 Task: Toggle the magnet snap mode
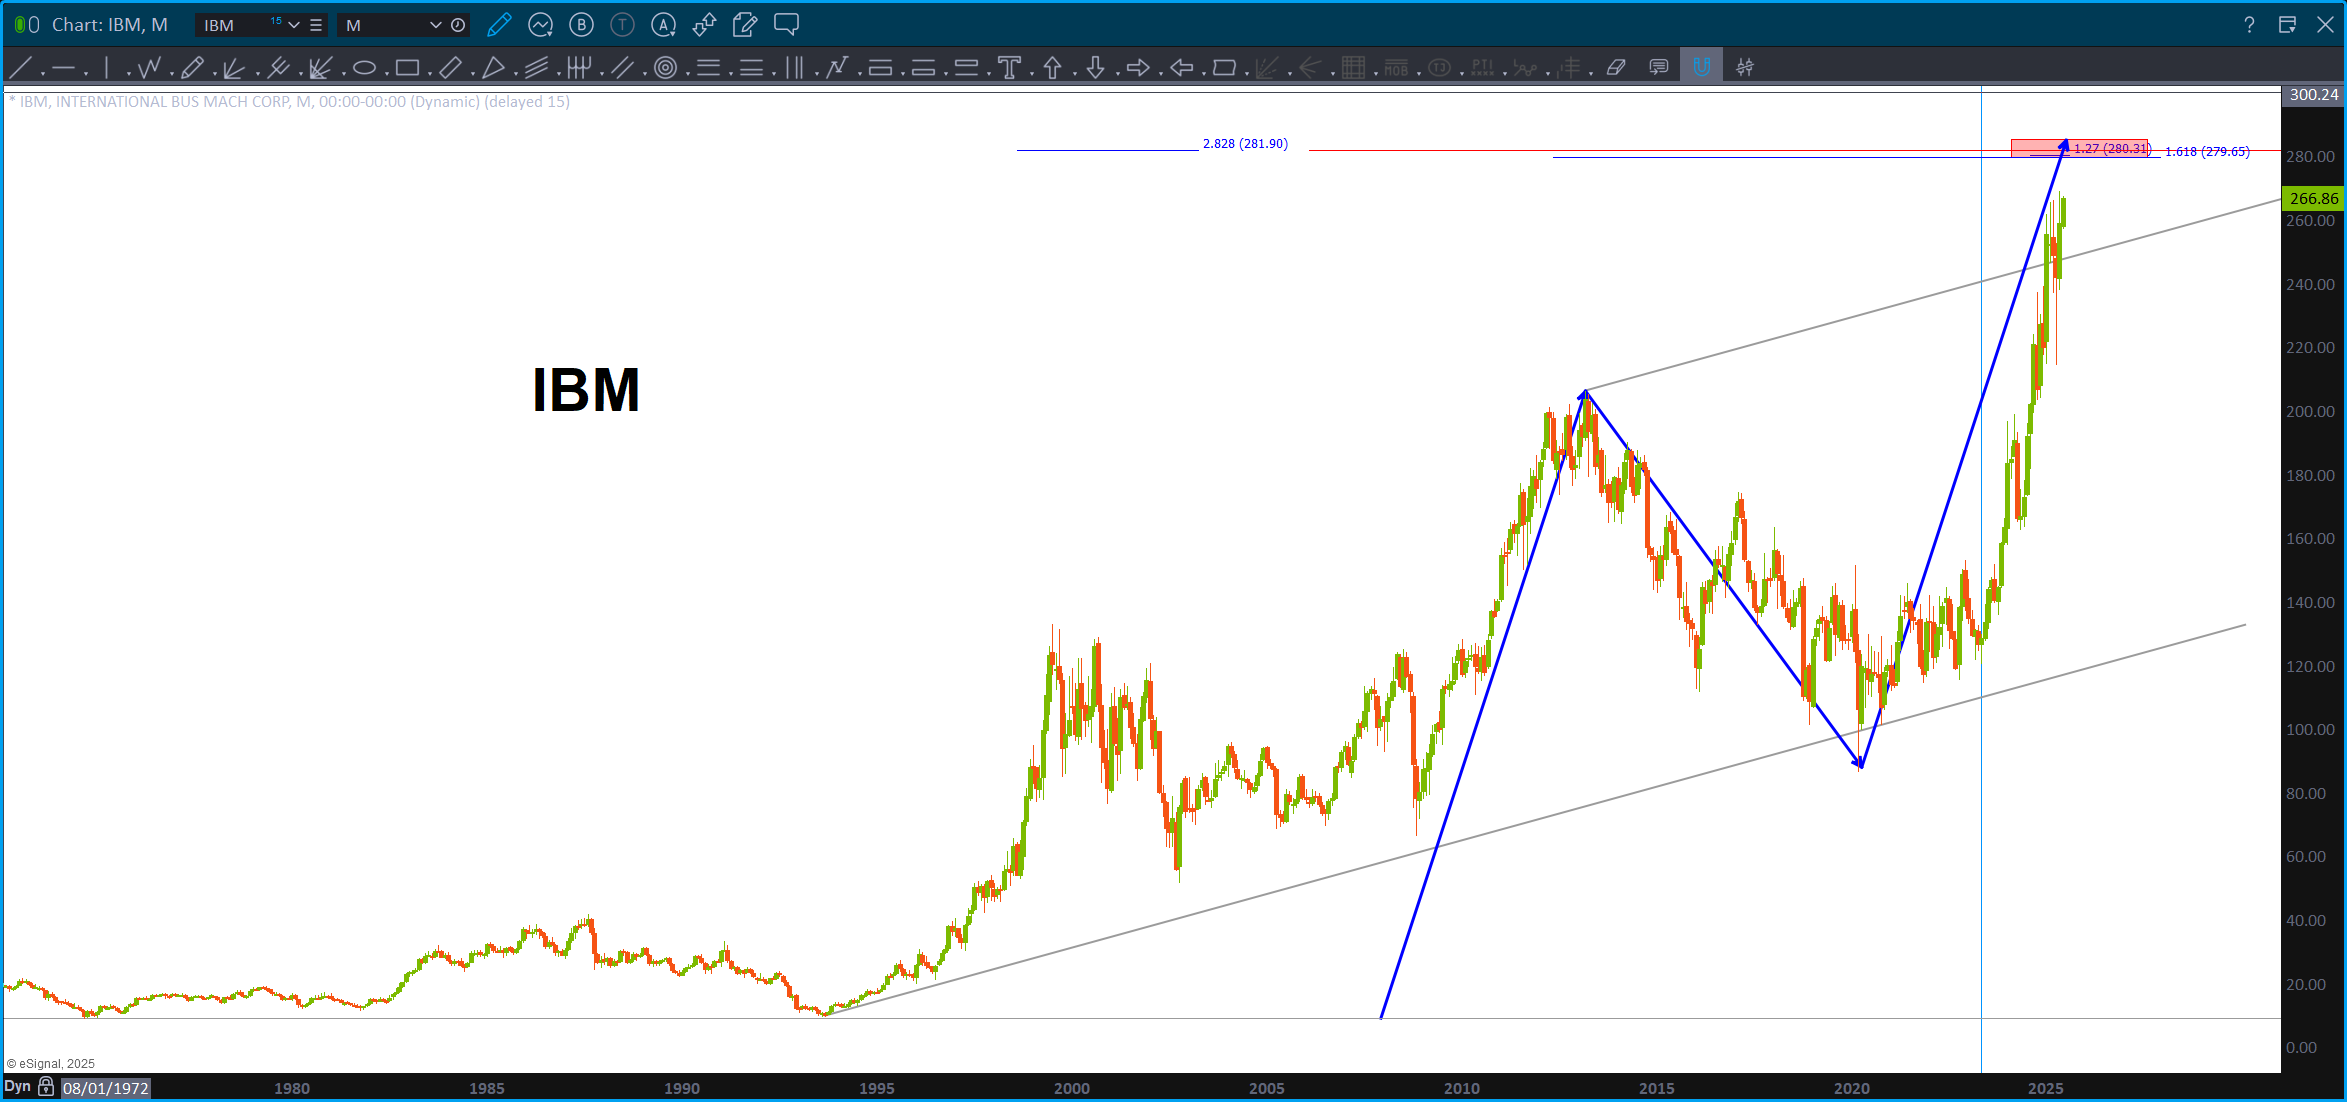[1701, 68]
